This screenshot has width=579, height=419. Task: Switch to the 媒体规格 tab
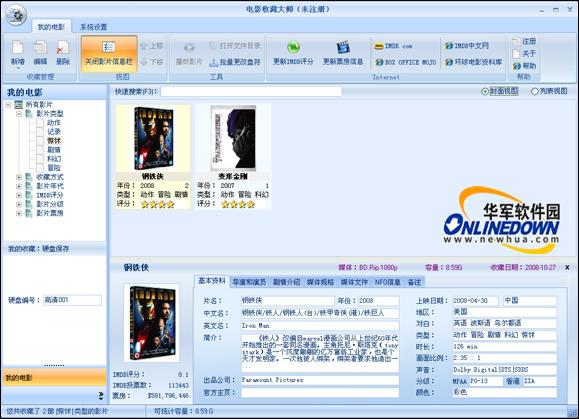pyautogui.click(x=320, y=282)
